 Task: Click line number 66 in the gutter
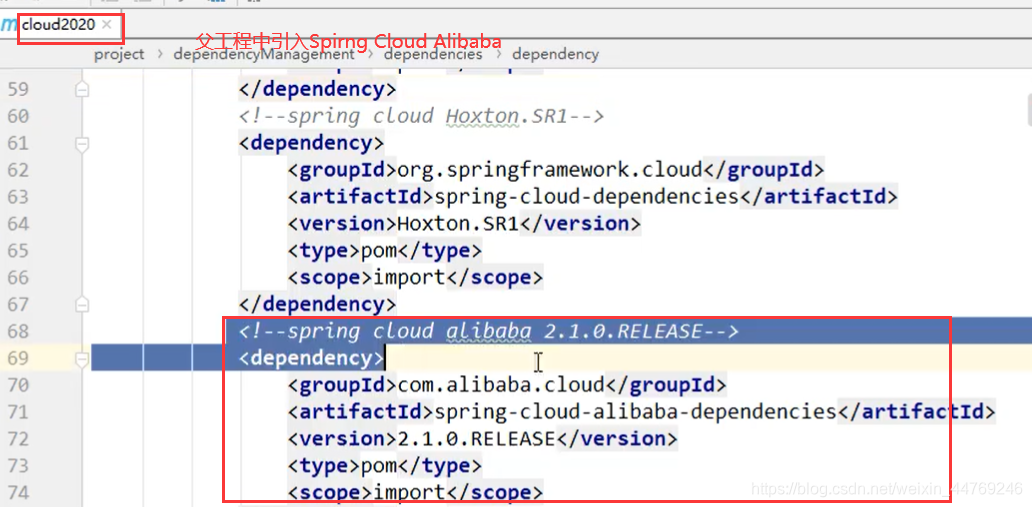coord(17,278)
